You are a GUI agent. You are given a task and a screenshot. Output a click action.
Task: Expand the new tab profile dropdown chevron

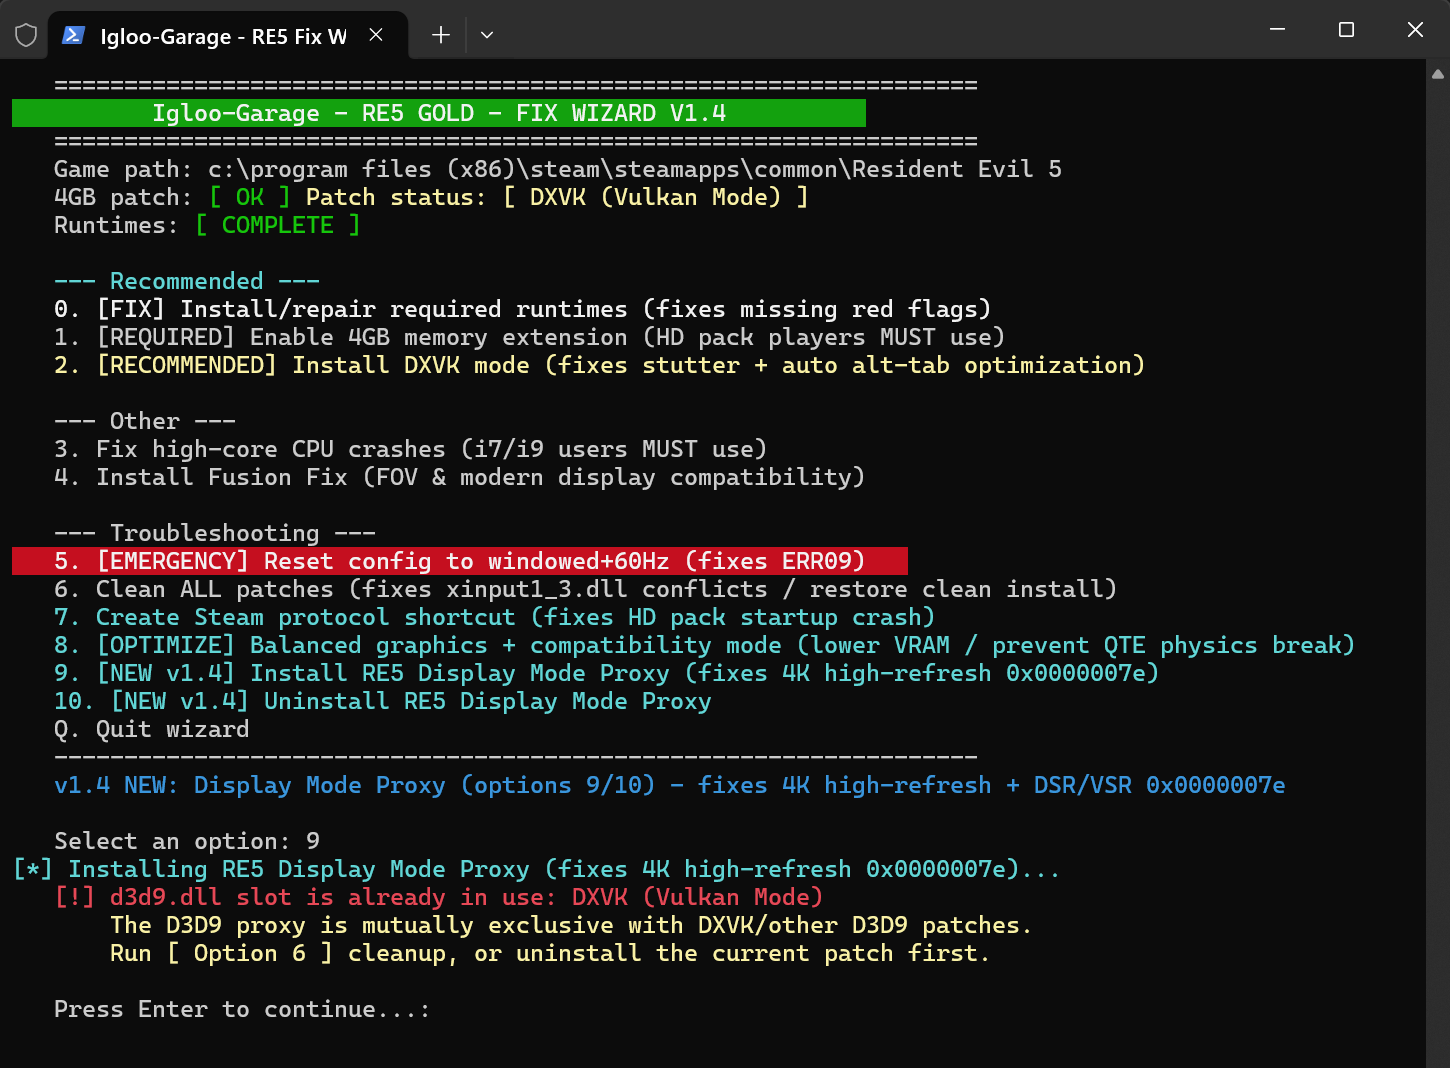point(487,35)
